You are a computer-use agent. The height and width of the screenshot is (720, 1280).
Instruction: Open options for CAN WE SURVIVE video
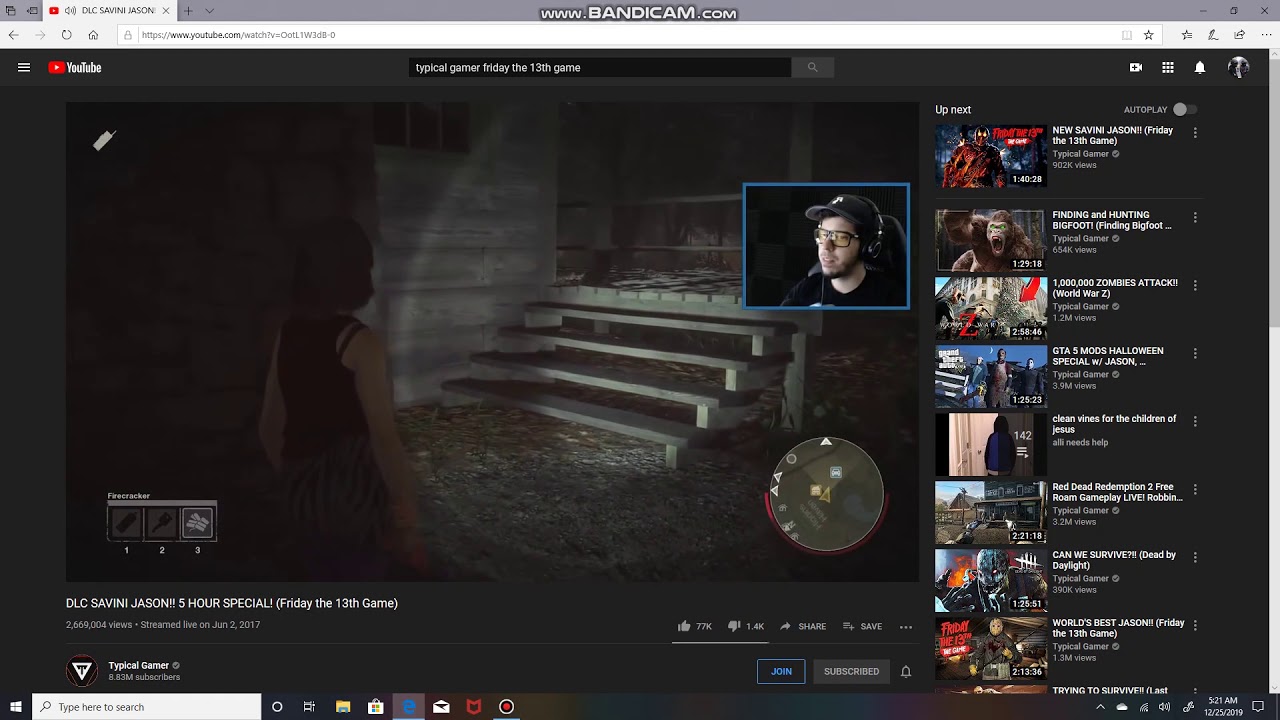pos(1195,557)
